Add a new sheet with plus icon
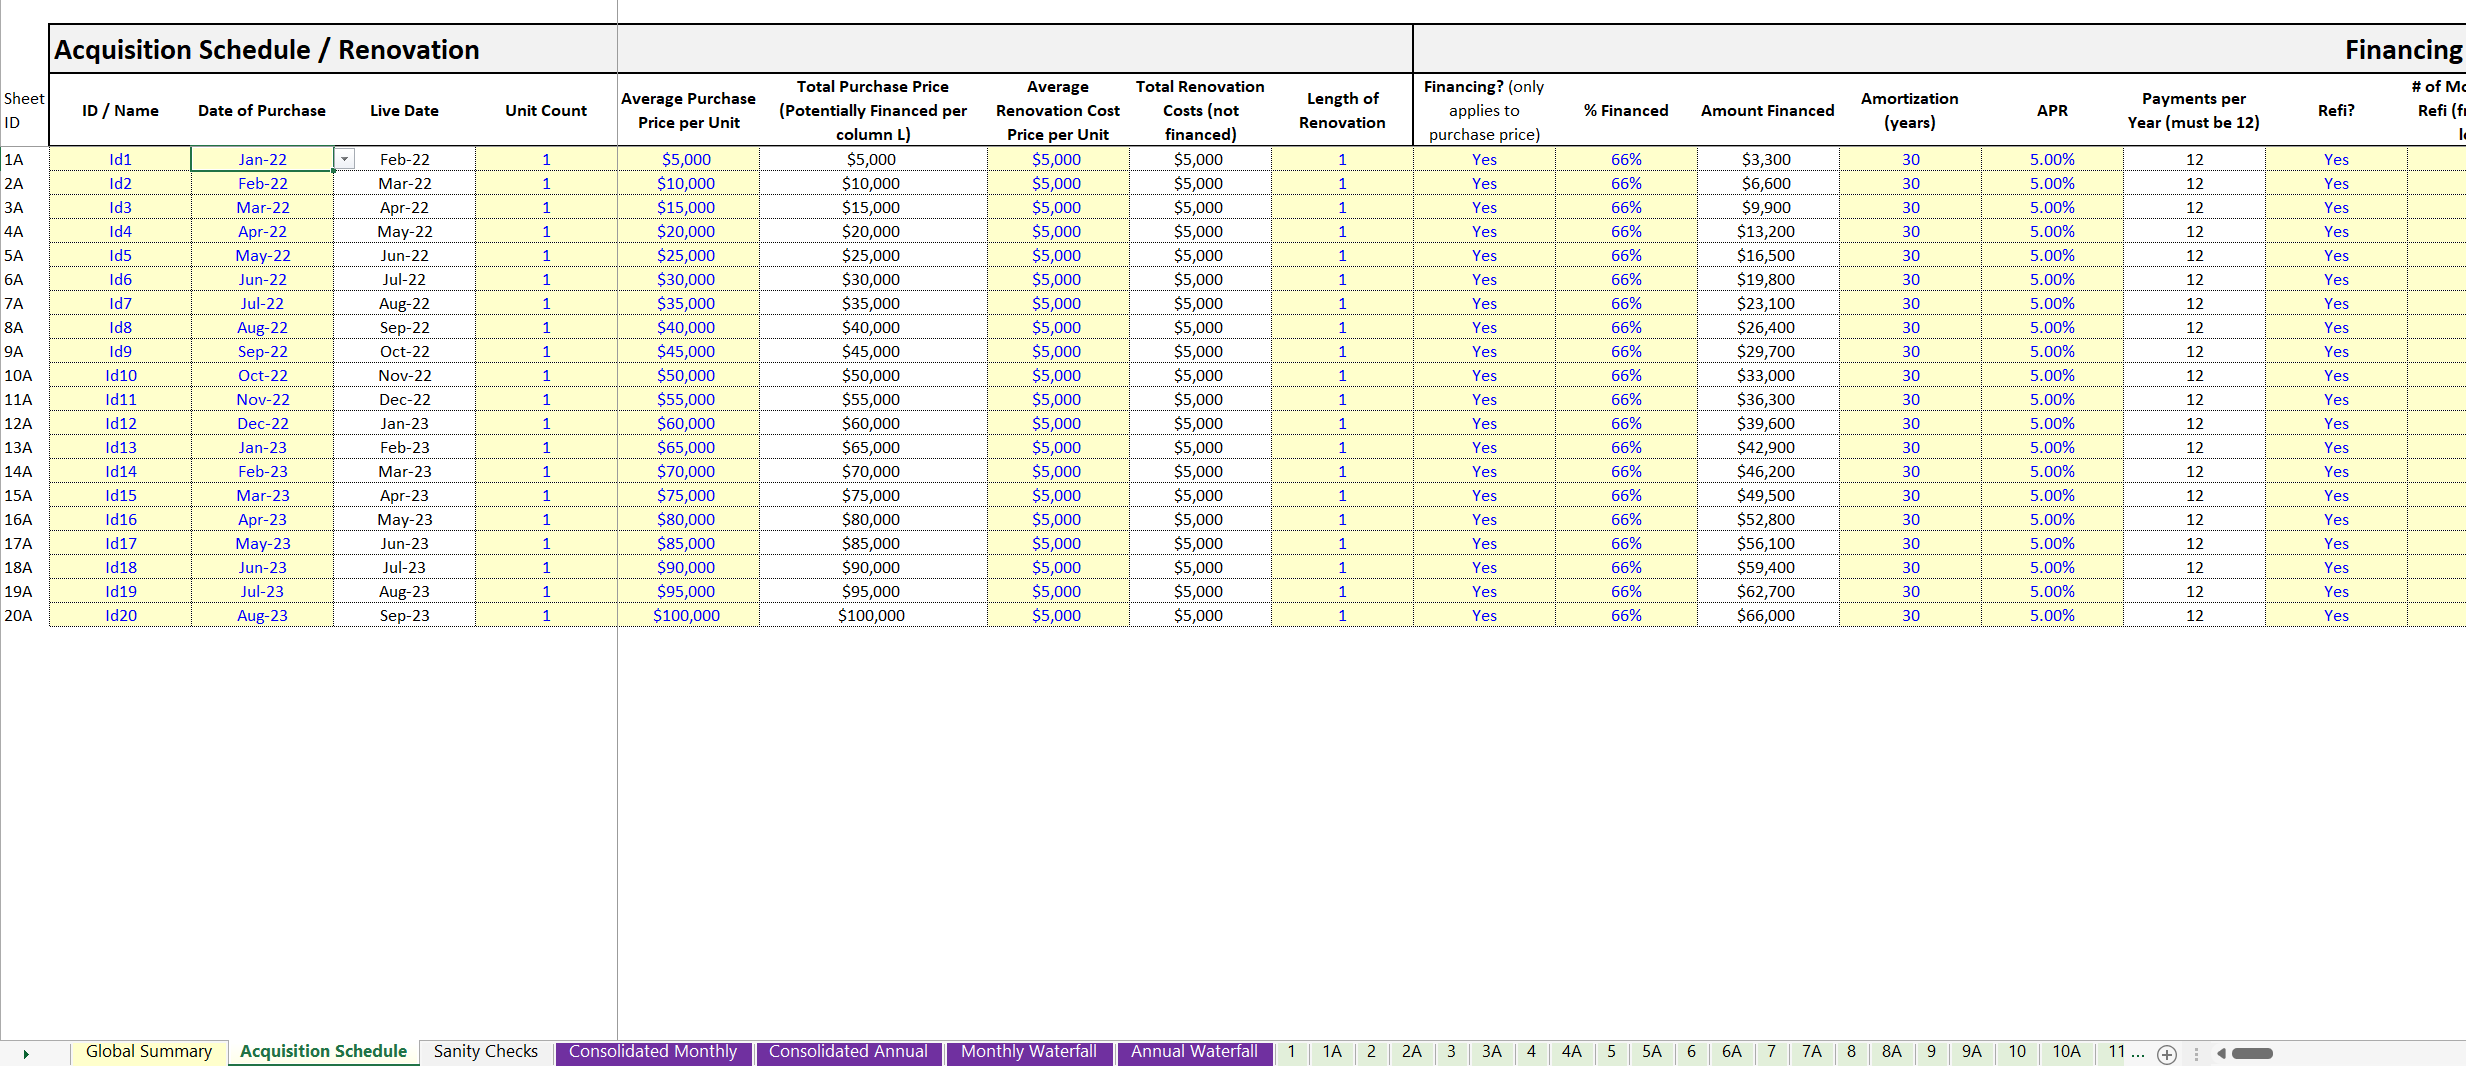This screenshot has width=2466, height=1066. pyautogui.click(x=2167, y=1054)
